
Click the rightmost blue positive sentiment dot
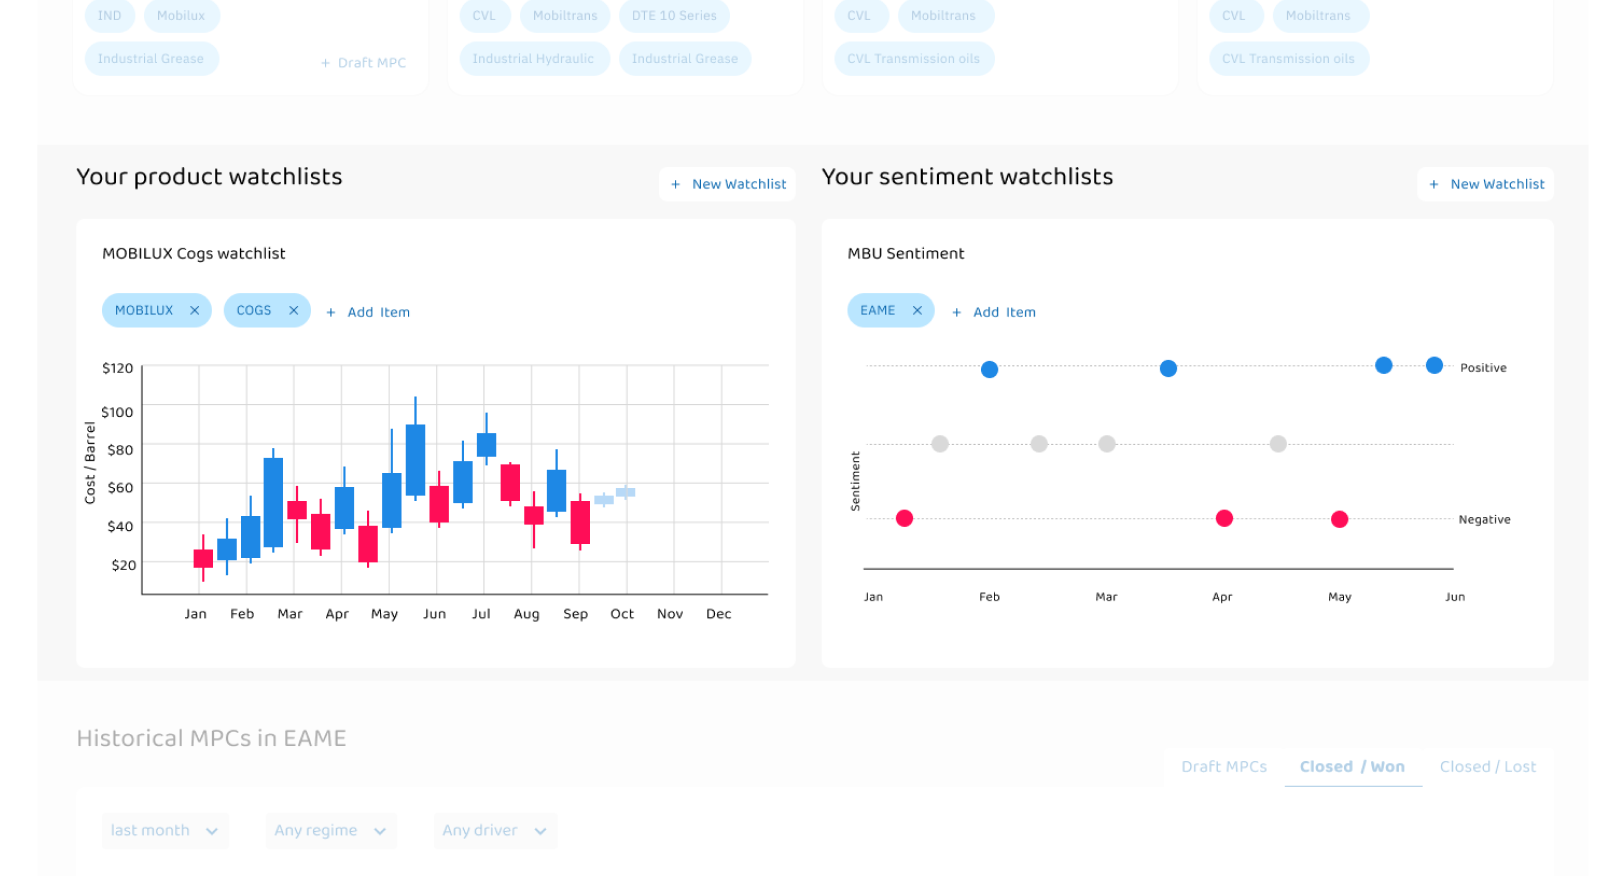pyautogui.click(x=1434, y=366)
